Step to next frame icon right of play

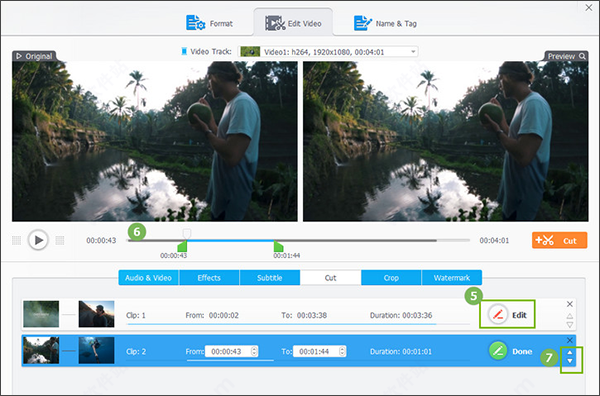[x=60, y=240]
